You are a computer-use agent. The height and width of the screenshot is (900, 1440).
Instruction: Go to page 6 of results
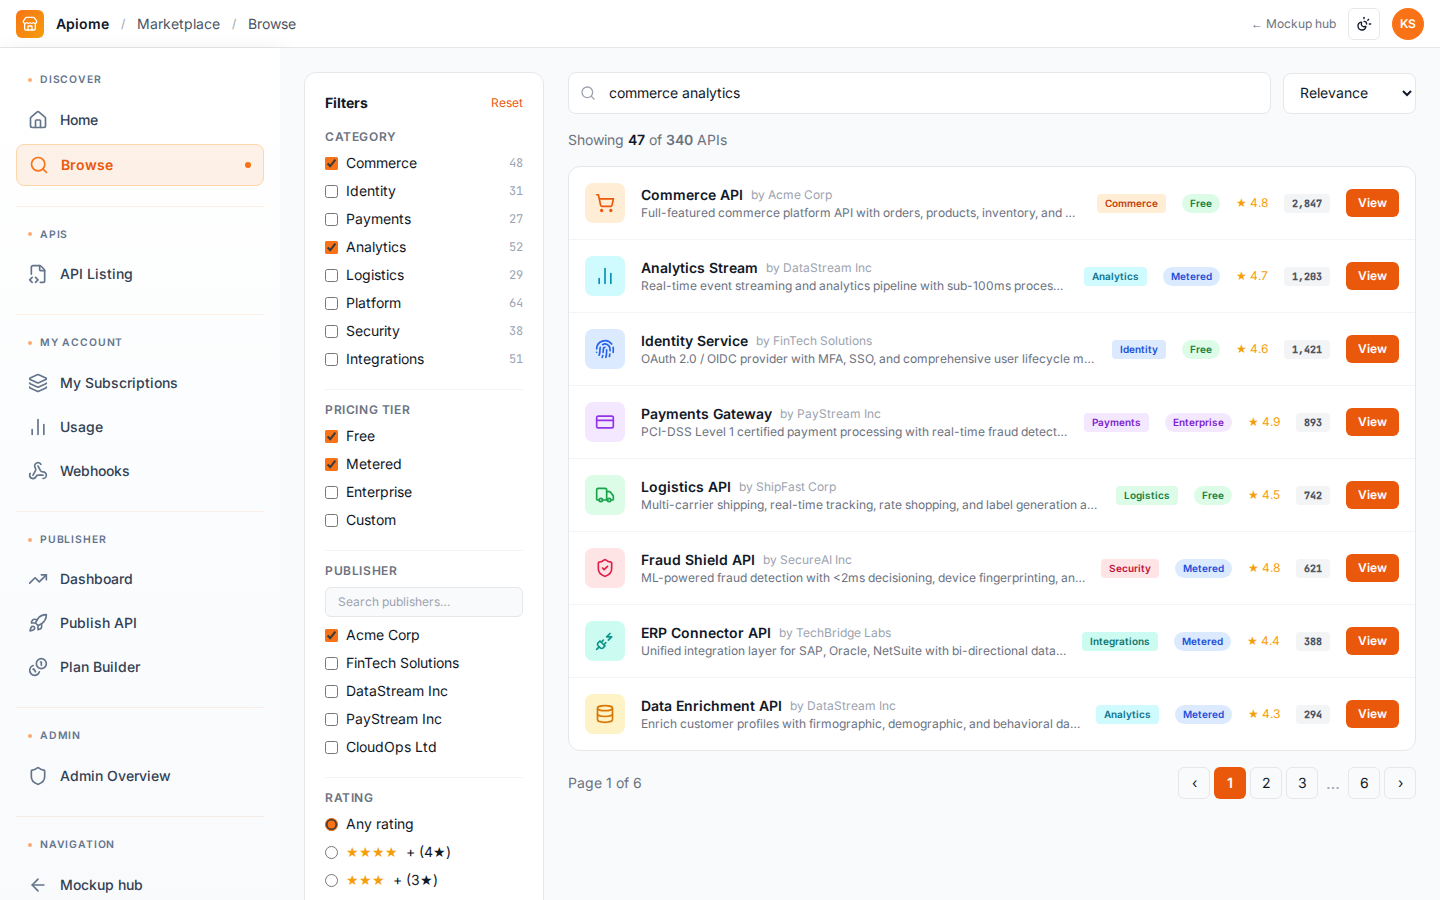click(1364, 783)
